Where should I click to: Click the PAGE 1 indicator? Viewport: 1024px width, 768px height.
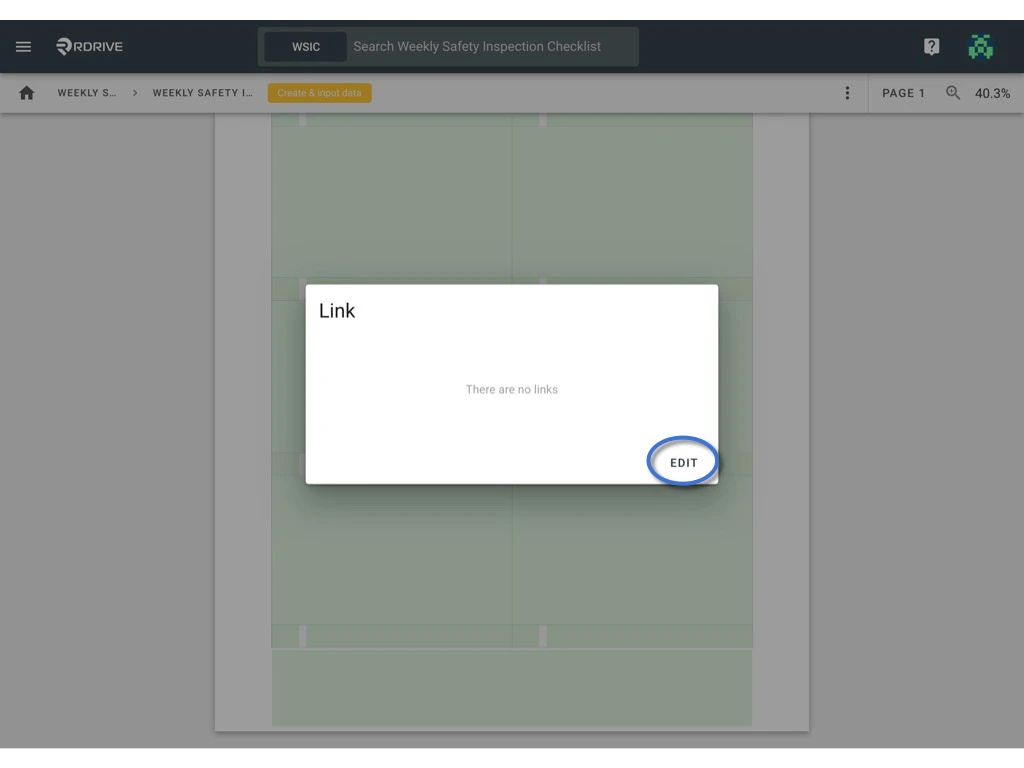(x=903, y=93)
